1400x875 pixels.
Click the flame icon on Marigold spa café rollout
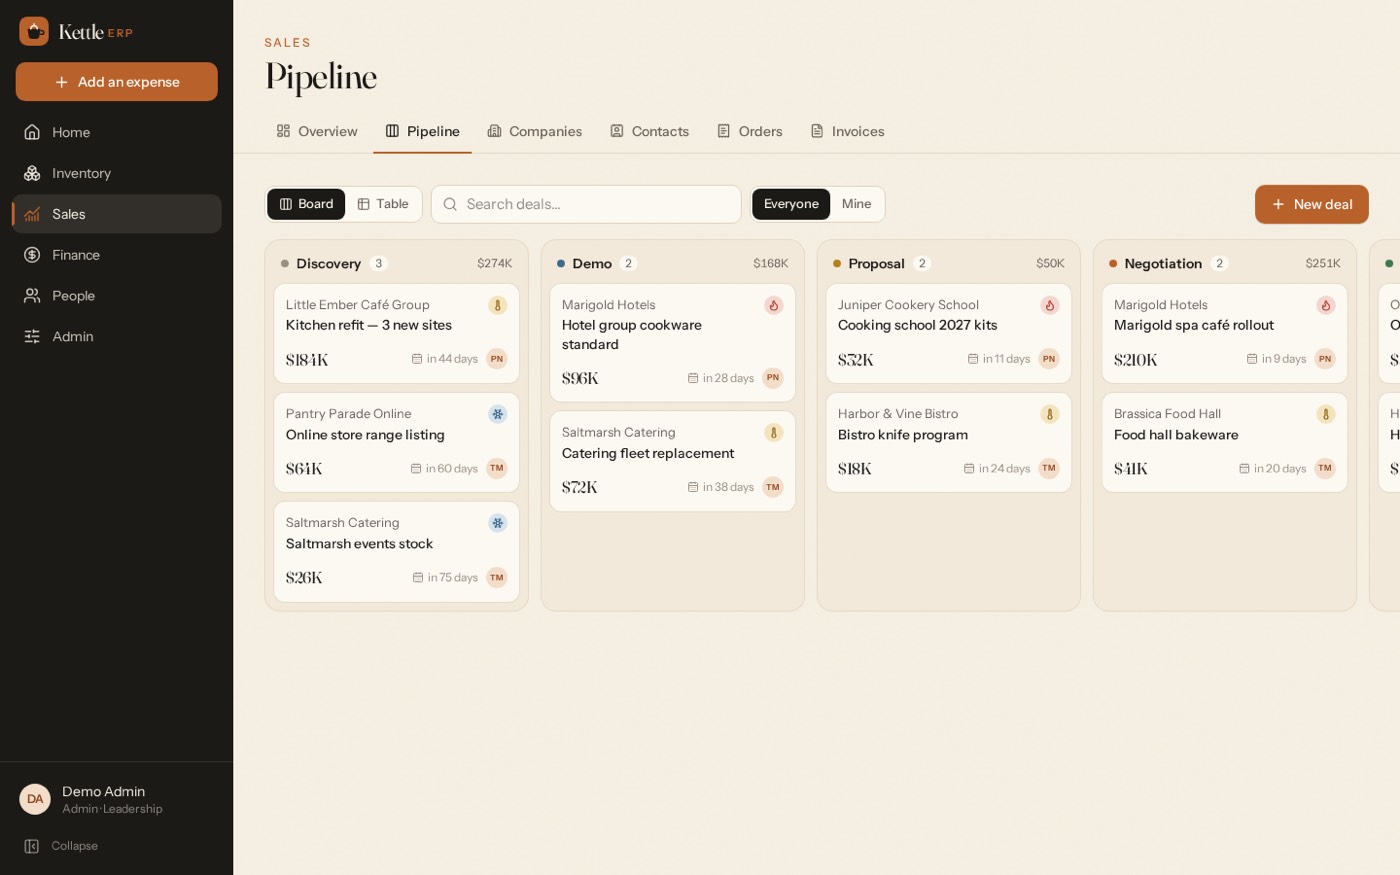(x=1325, y=305)
